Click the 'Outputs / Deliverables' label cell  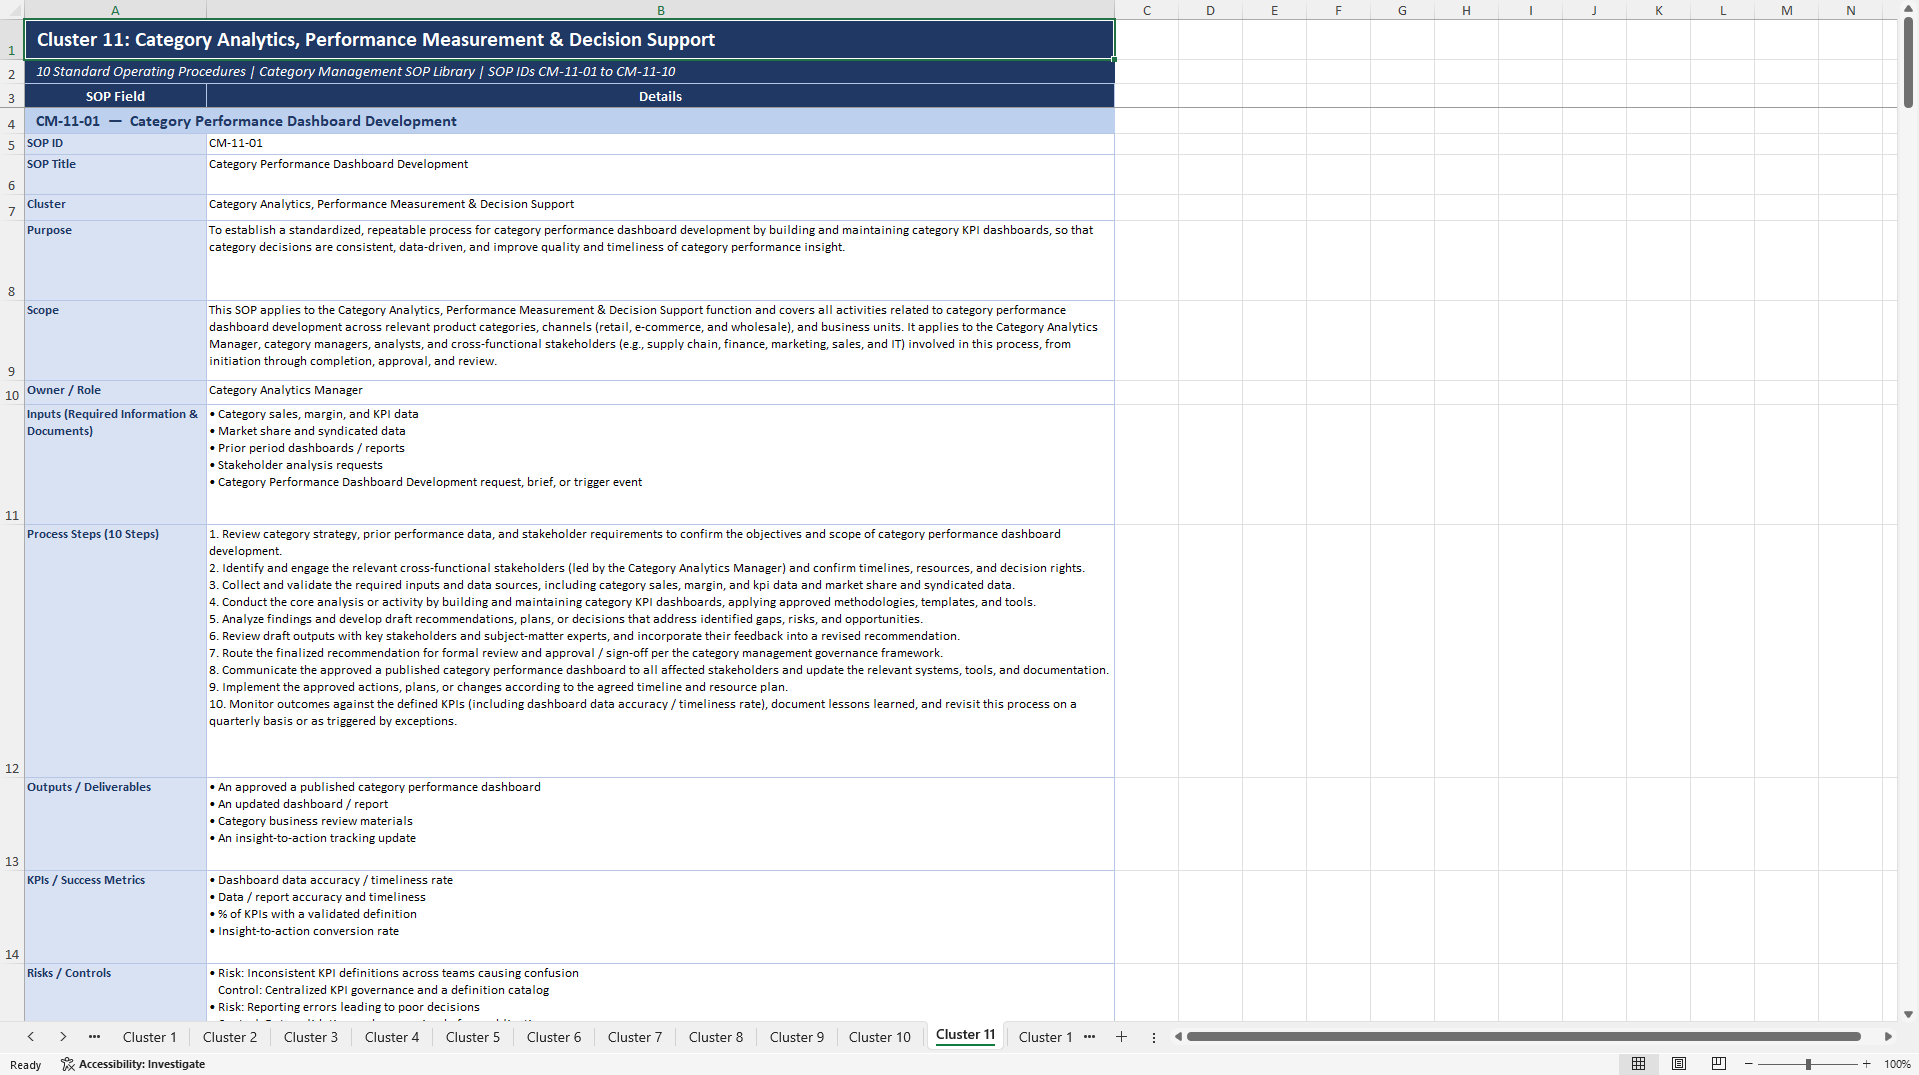click(115, 824)
